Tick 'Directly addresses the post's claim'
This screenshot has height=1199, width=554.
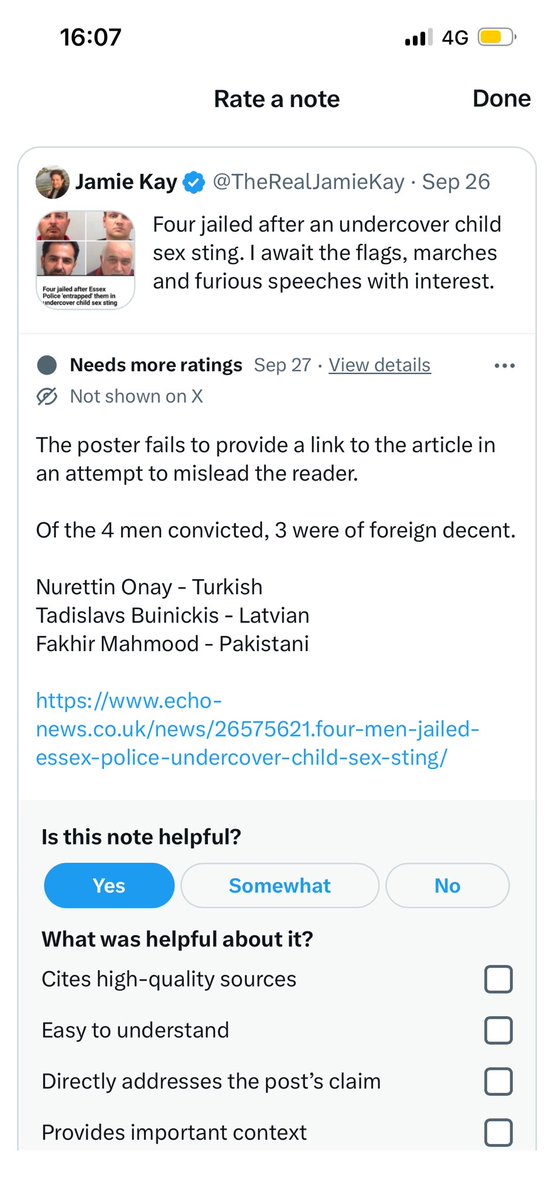click(x=498, y=1082)
